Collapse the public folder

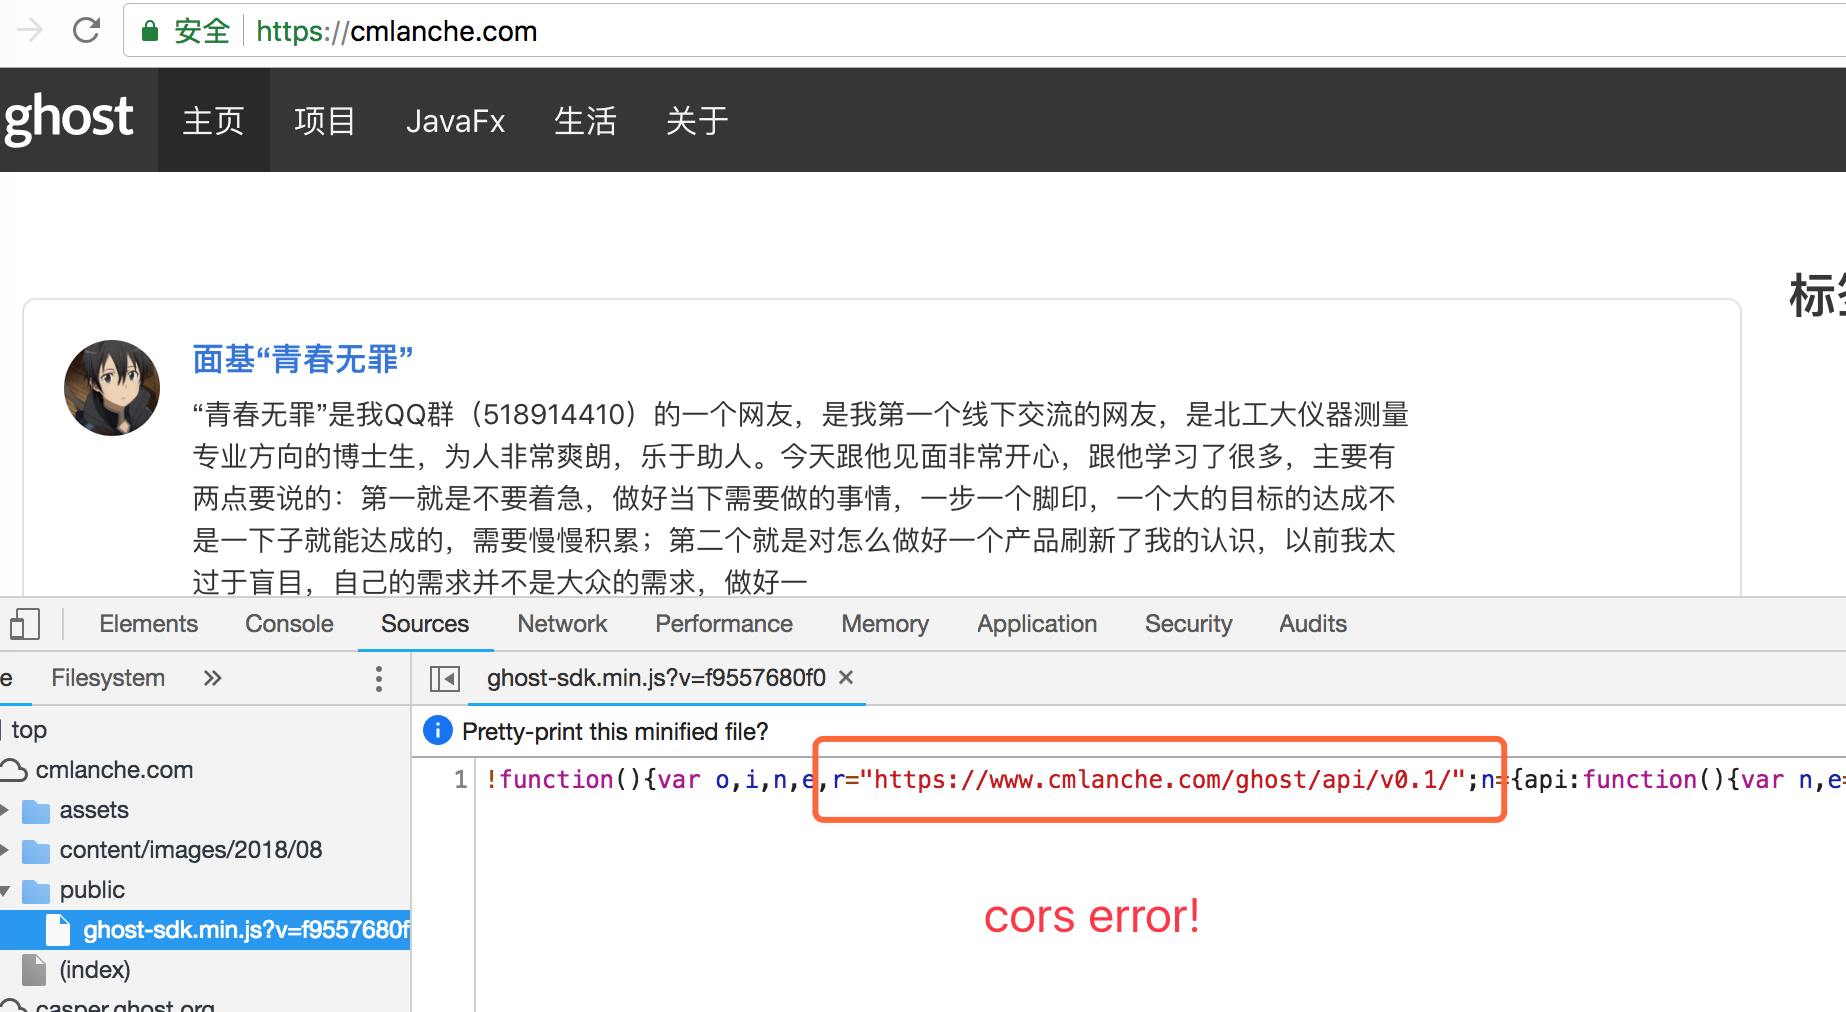point(5,890)
